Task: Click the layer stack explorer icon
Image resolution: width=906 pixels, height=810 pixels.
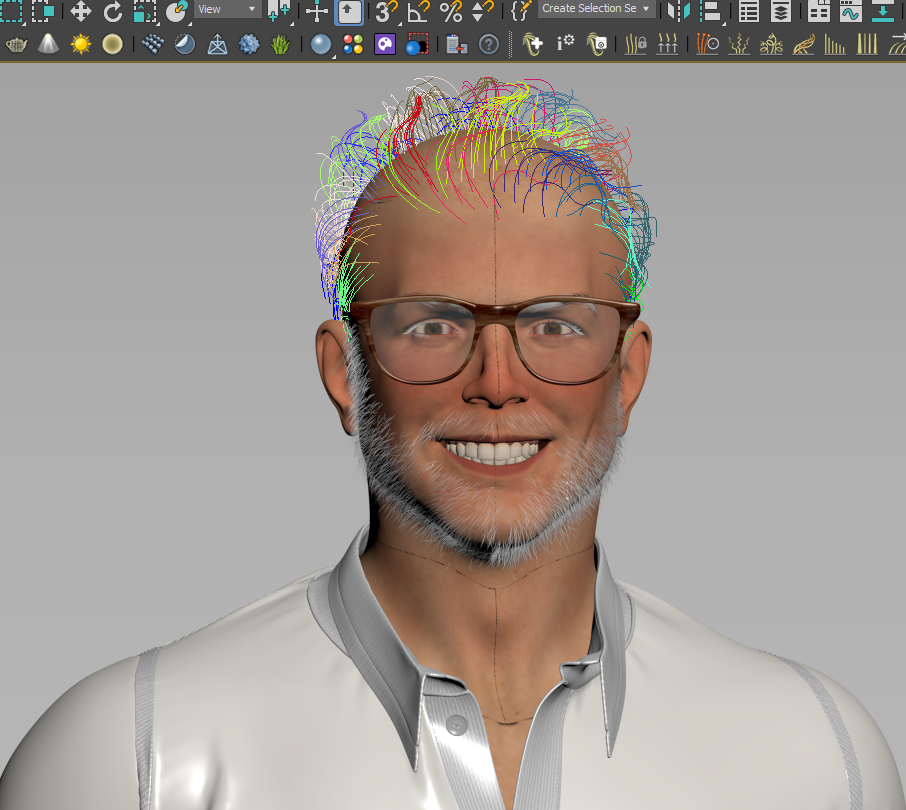Action: pos(781,12)
